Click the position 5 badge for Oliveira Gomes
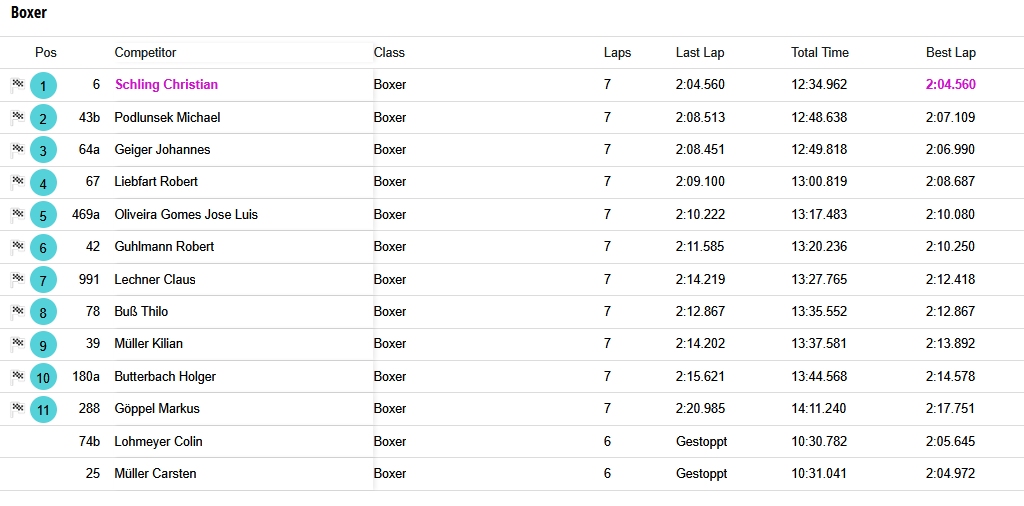Image resolution: width=1024 pixels, height=506 pixels. [x=43, y=215]
